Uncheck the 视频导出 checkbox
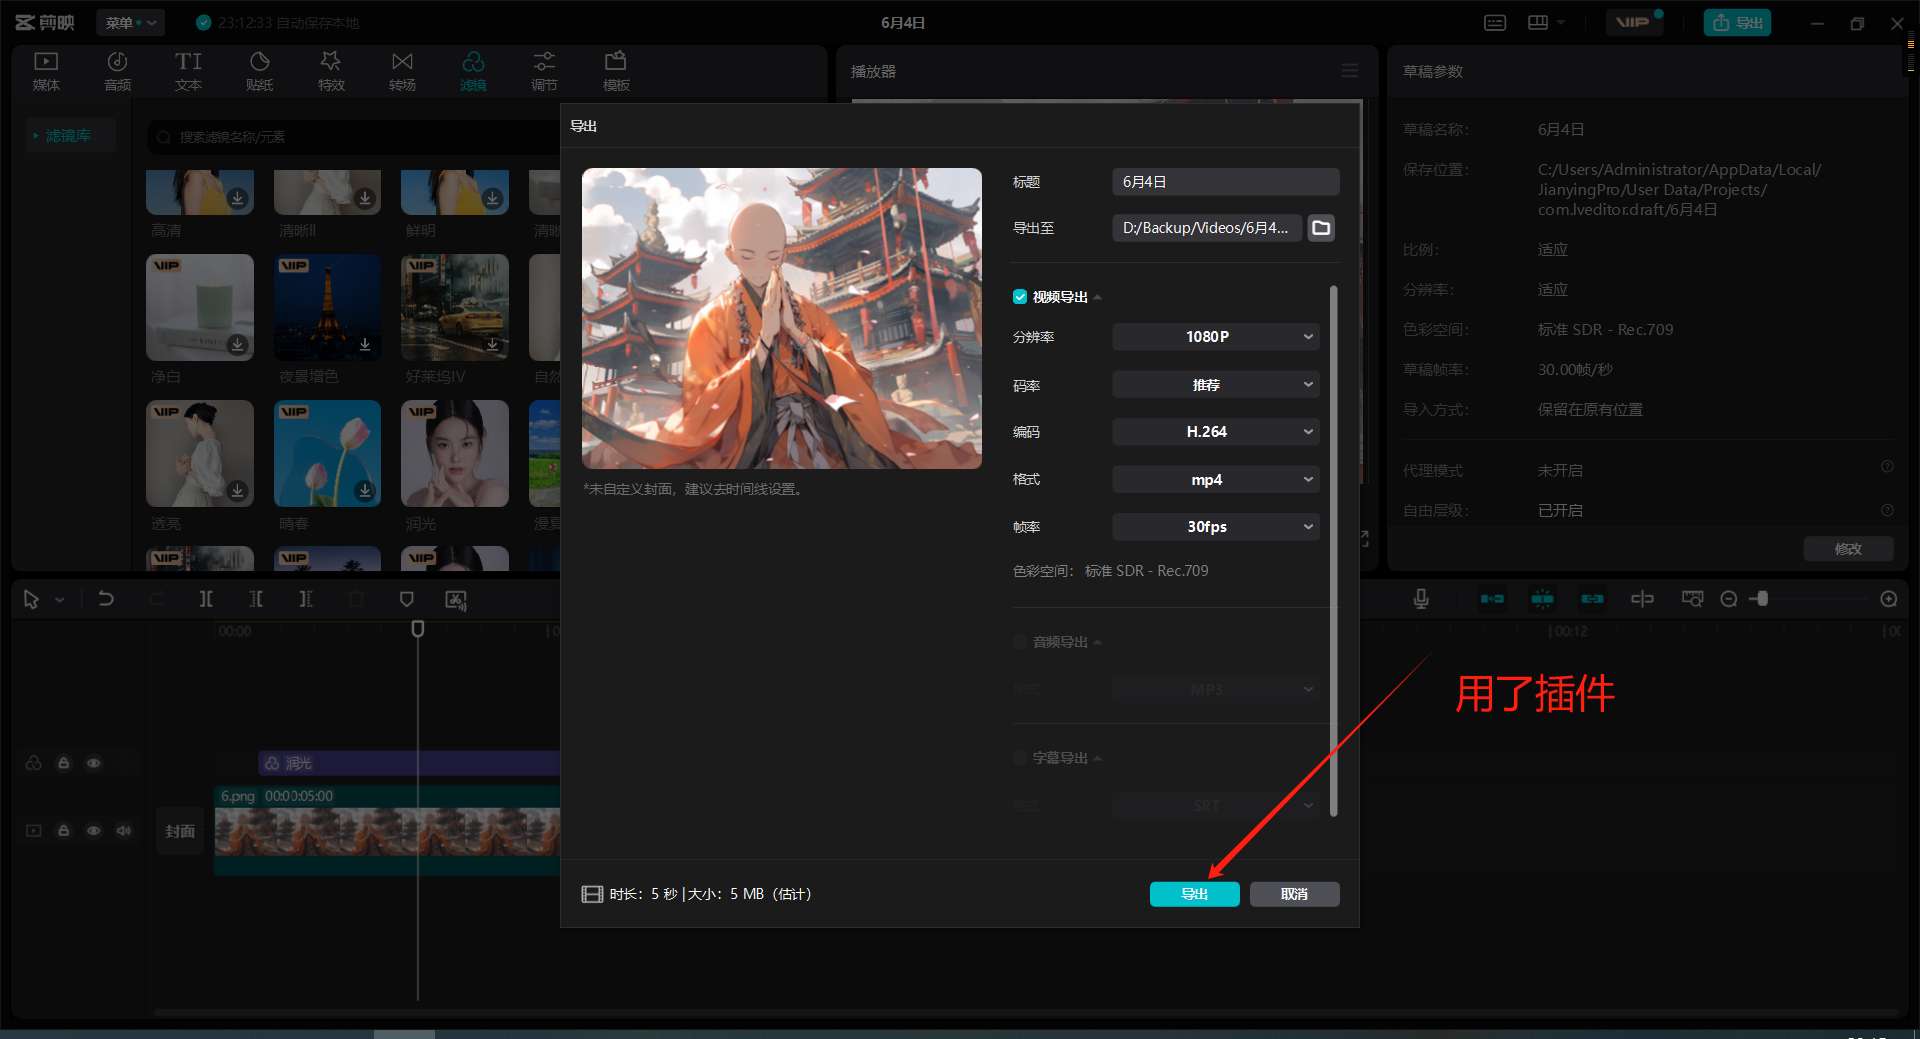Viewport: 1920px width, 1039px height. 1020,297
